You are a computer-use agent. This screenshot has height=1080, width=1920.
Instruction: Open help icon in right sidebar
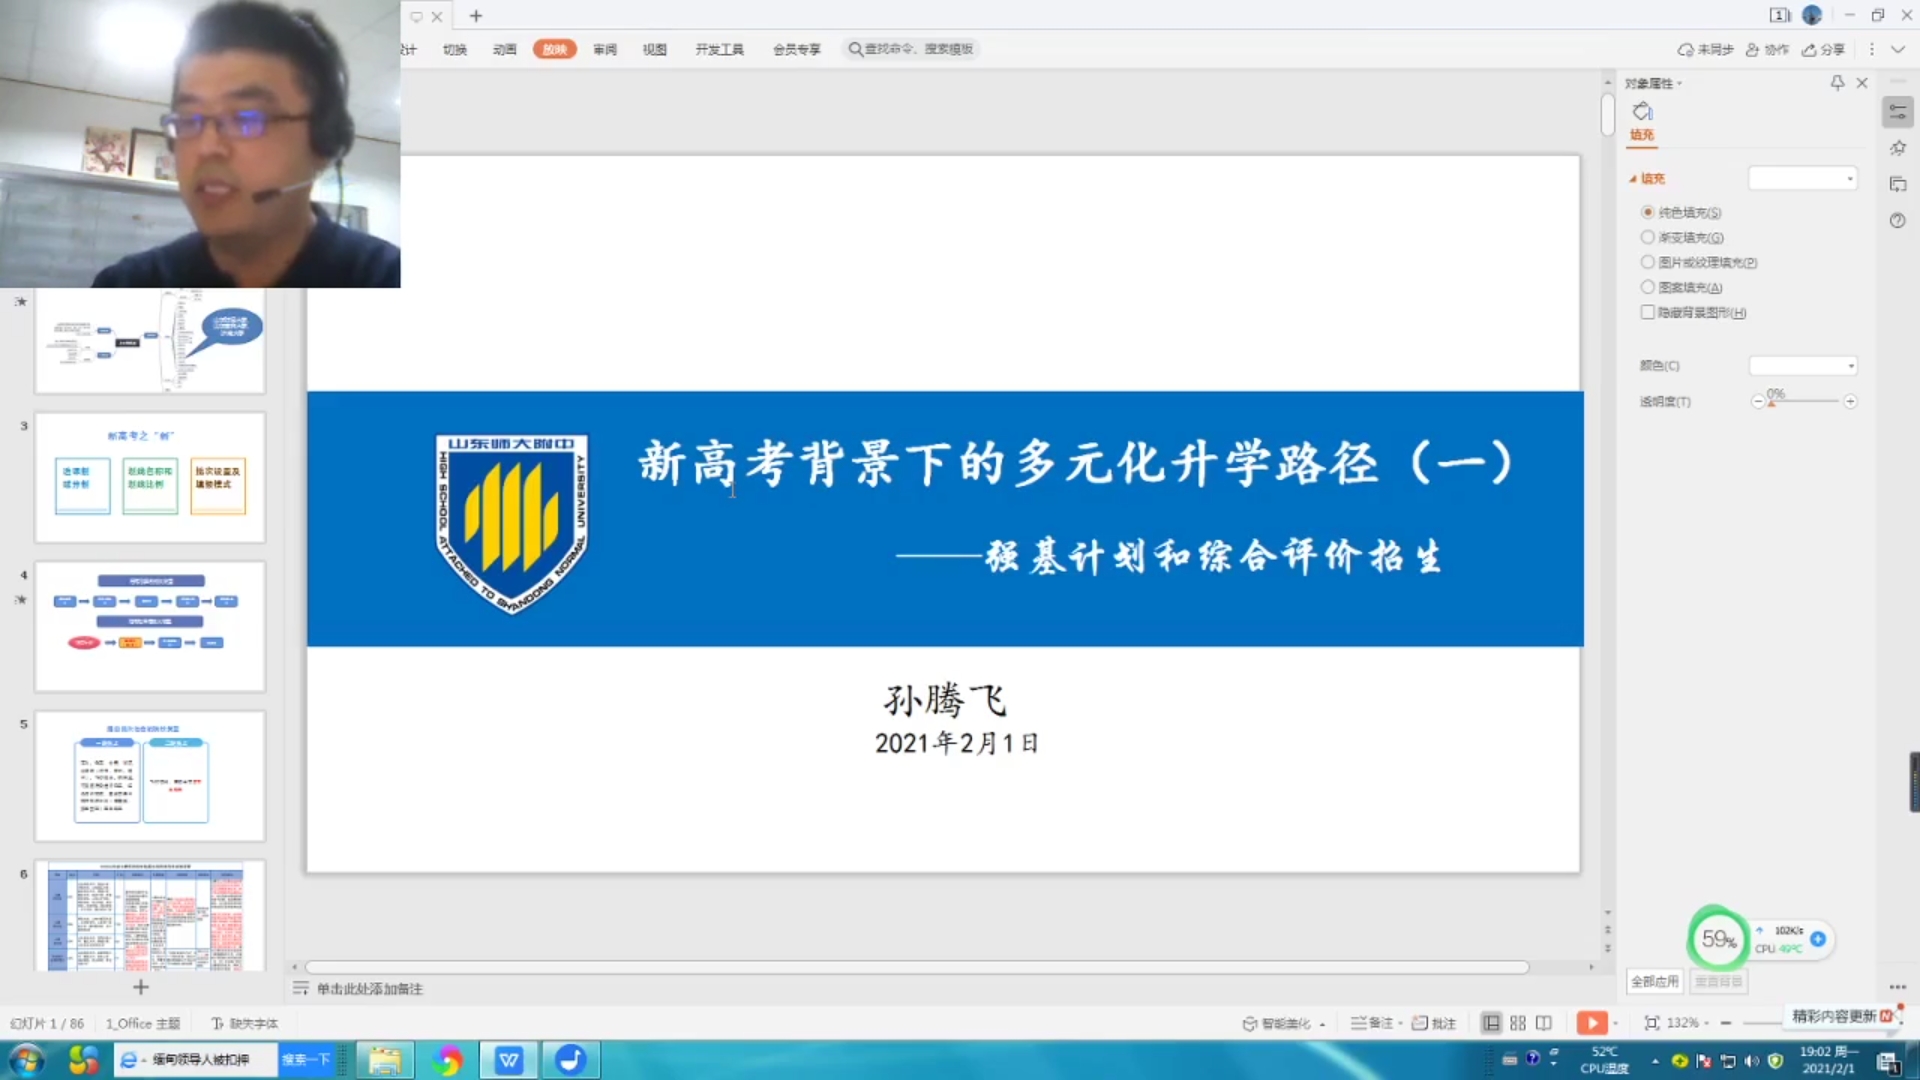tap(1897, 221)
